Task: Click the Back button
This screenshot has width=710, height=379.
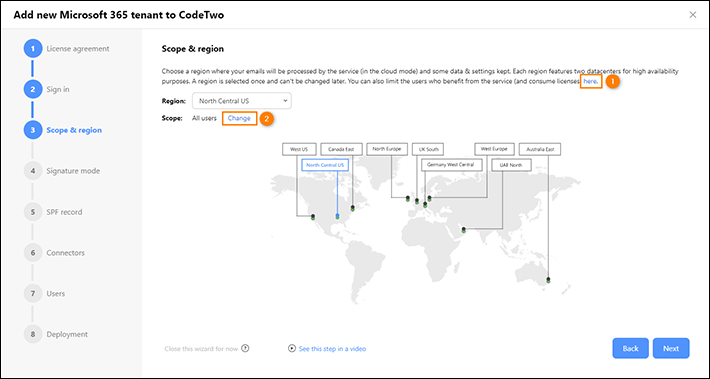Action: [630, 348]
